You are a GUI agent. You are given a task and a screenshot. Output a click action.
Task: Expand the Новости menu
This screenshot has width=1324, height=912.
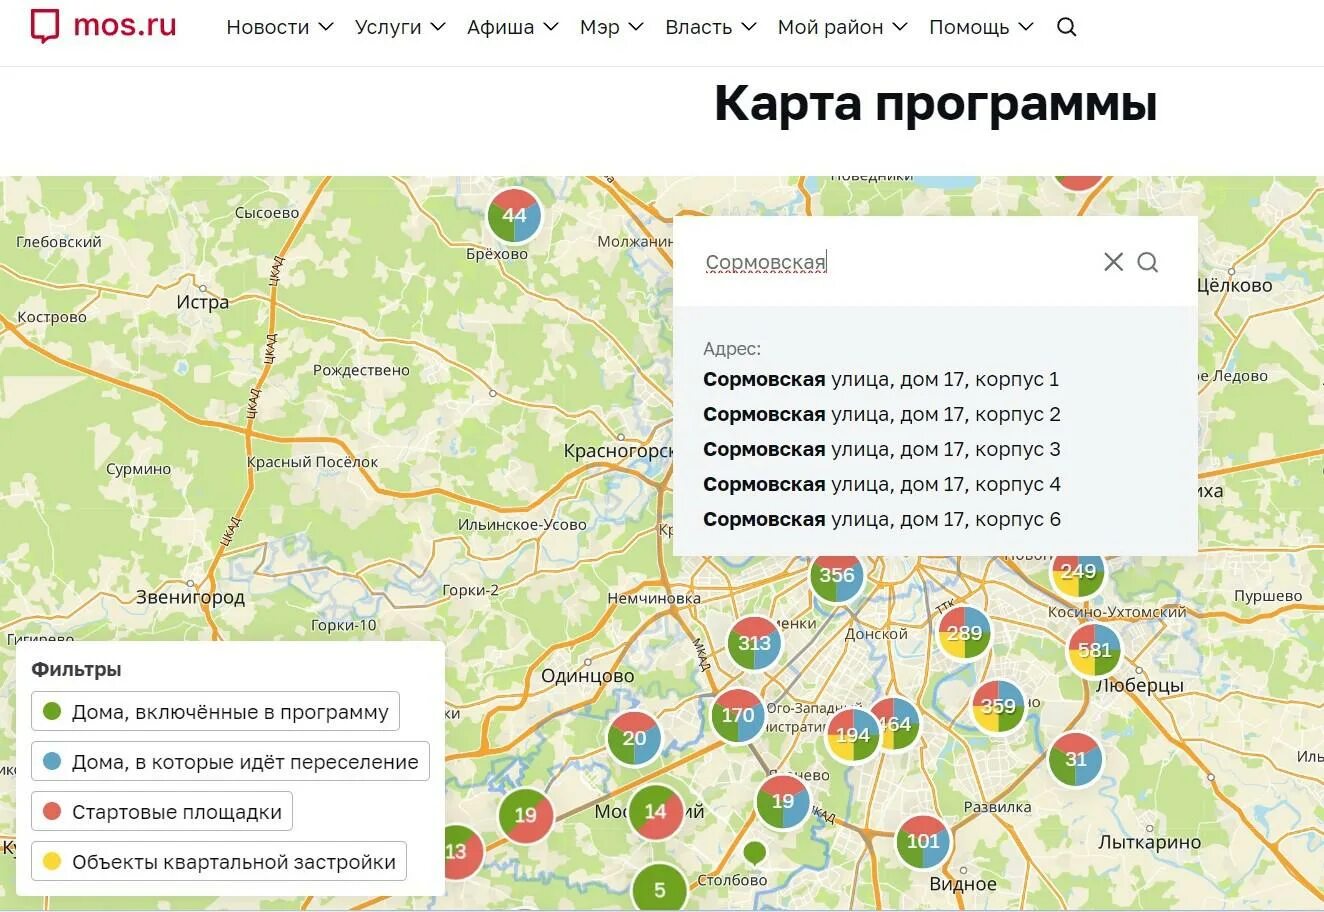280,28
